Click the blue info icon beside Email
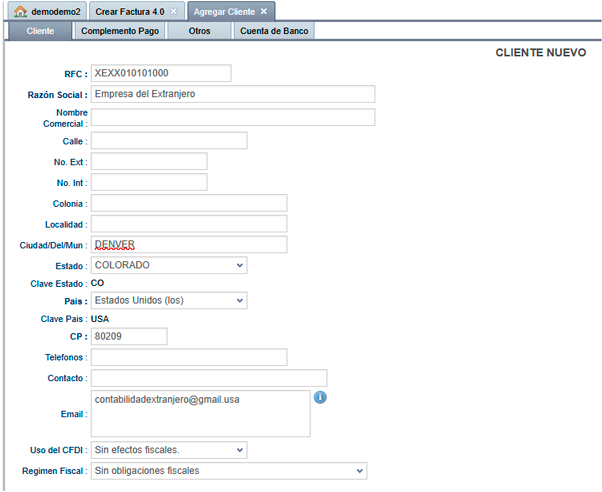Viewport: 602px width, 492px height. click(321, 397)
